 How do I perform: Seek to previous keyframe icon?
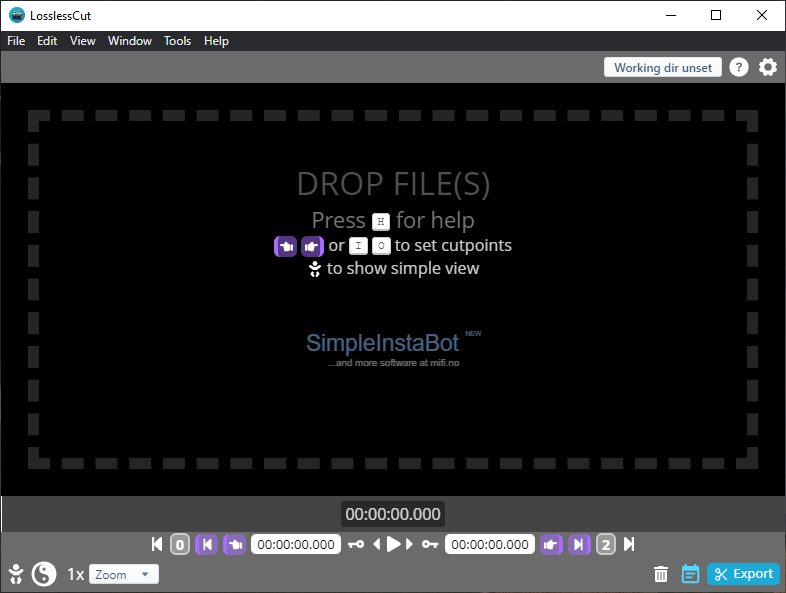[356, 544]
